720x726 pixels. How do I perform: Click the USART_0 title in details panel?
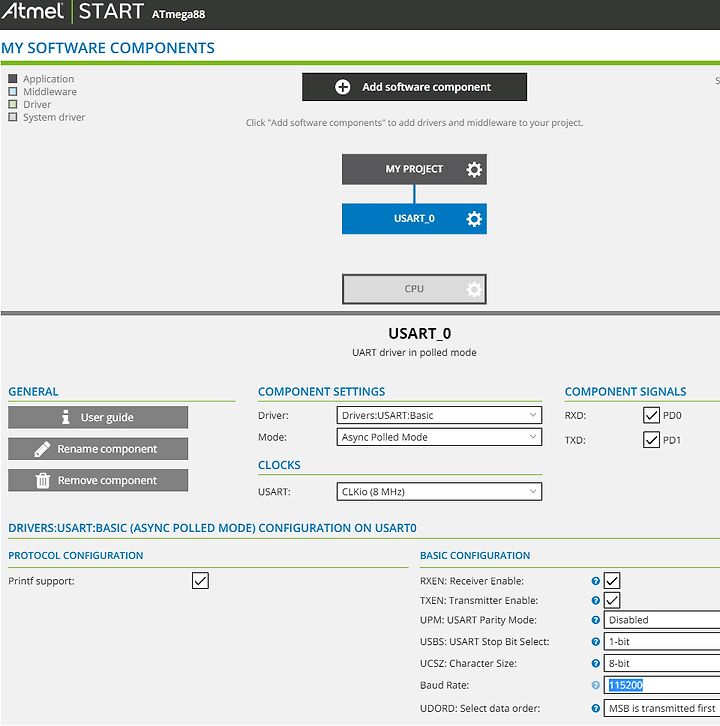pos(419,334)
